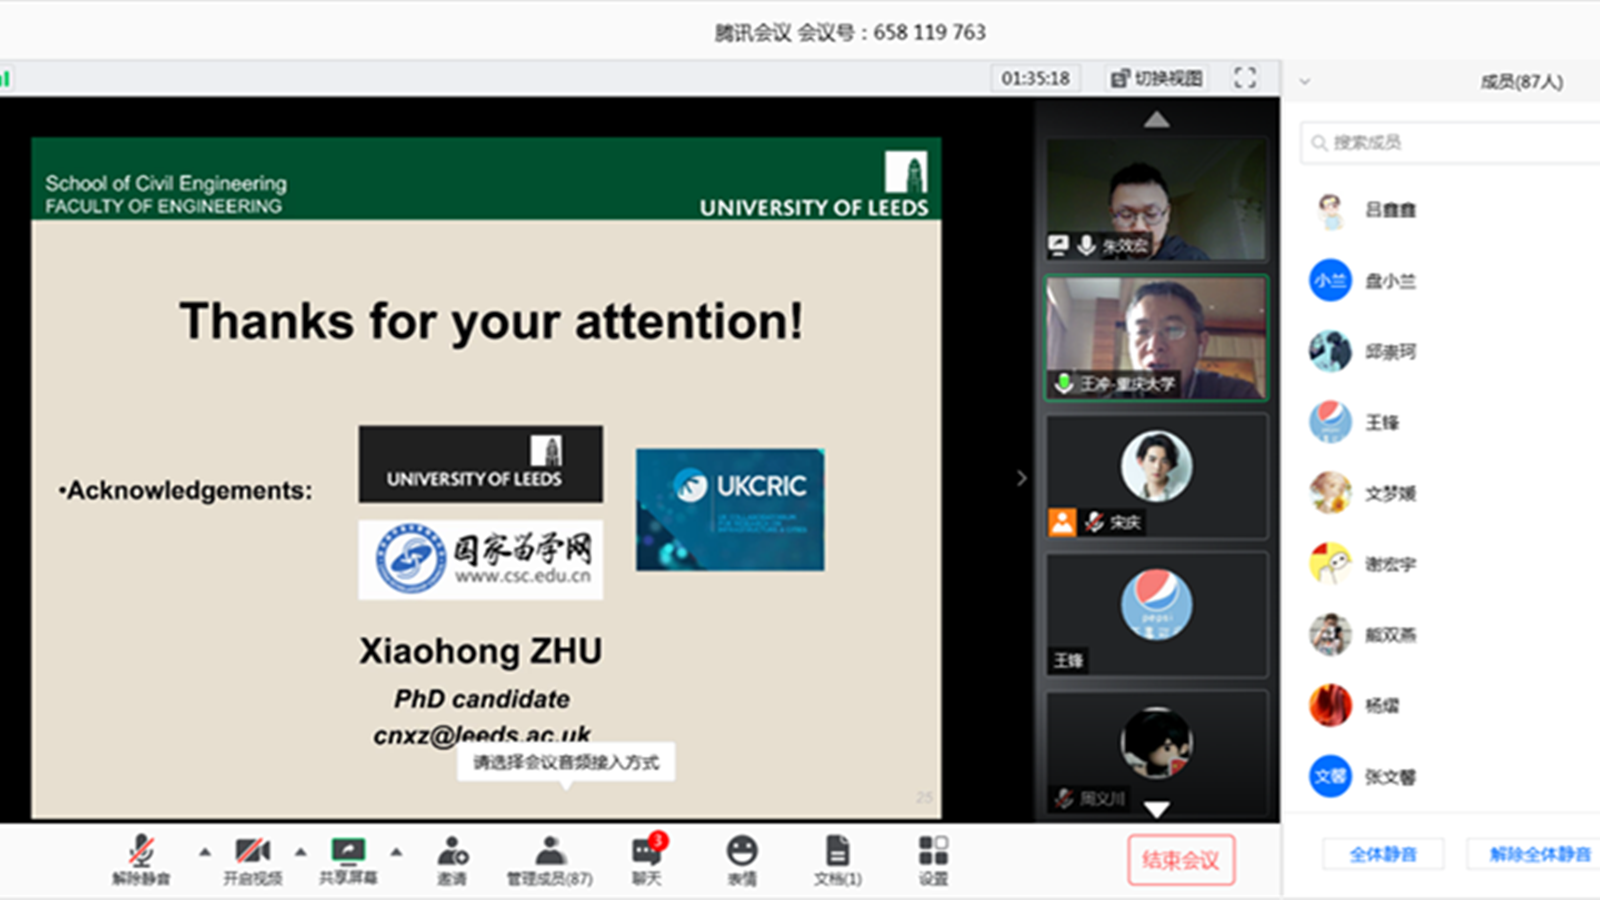Expand the arrow next to 开启视频 camera
This screenshot has height=900, width=1600.
pos(300,852)
